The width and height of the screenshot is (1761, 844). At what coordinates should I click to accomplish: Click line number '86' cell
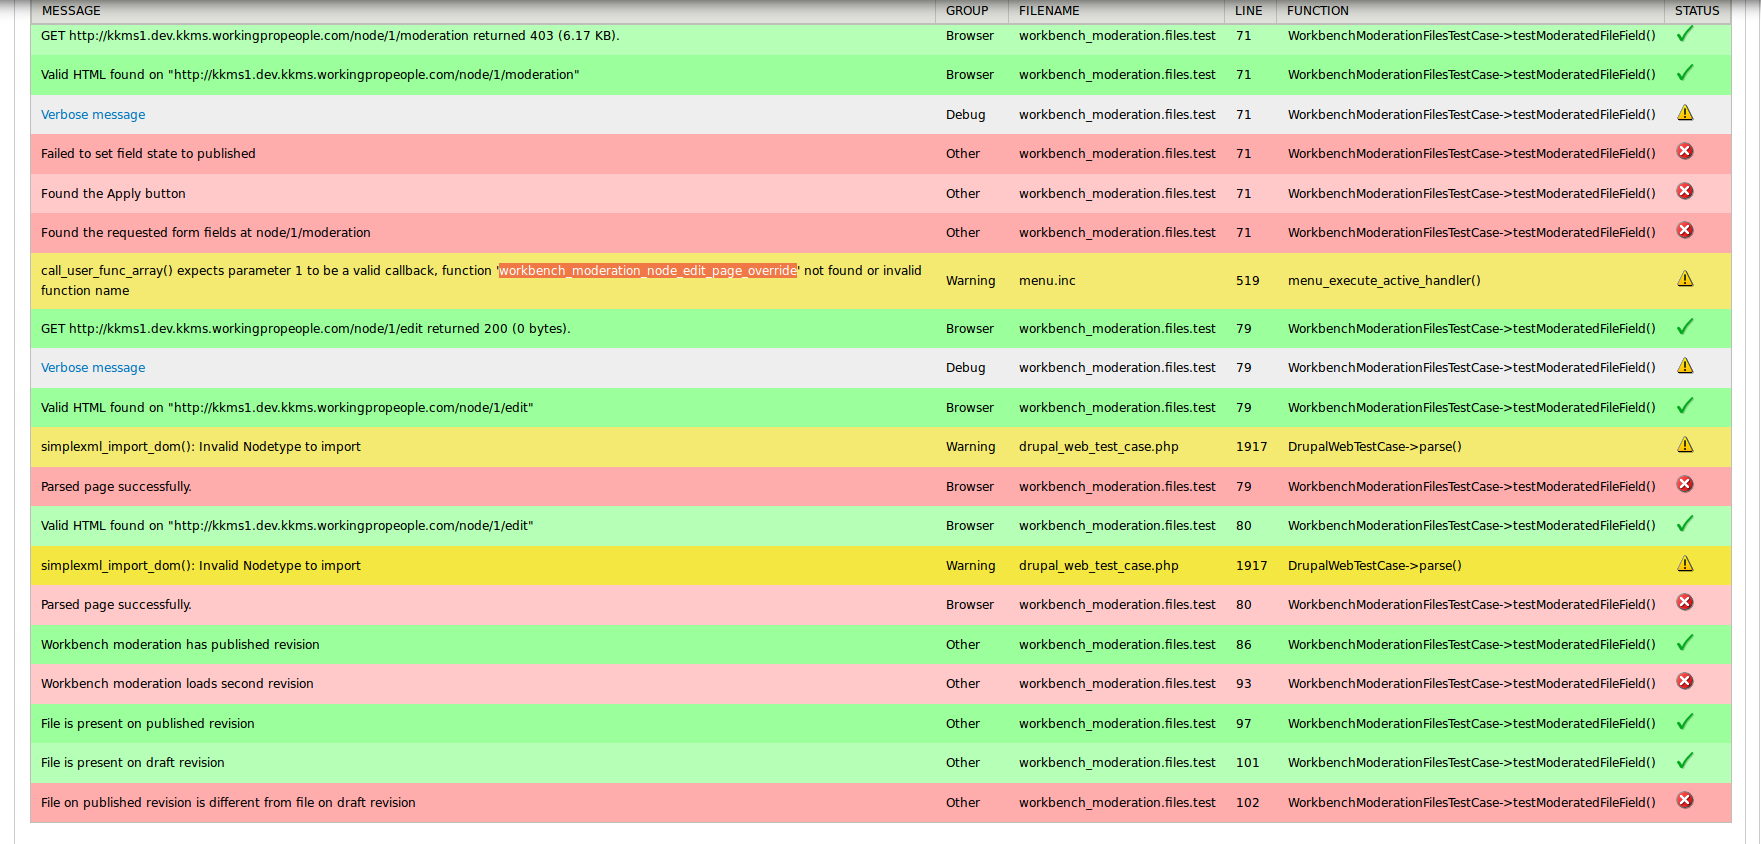pos(1243,645)
